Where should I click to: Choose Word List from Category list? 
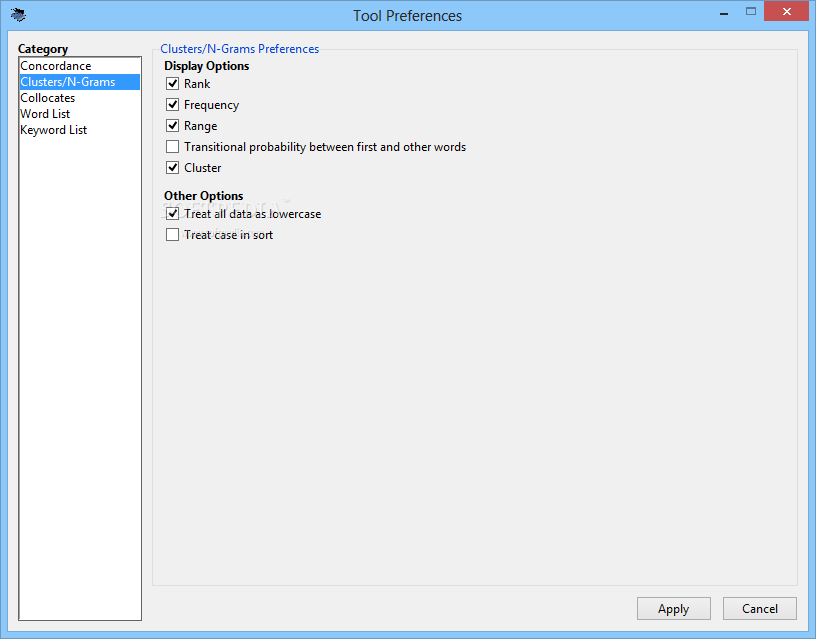point(45,114)
